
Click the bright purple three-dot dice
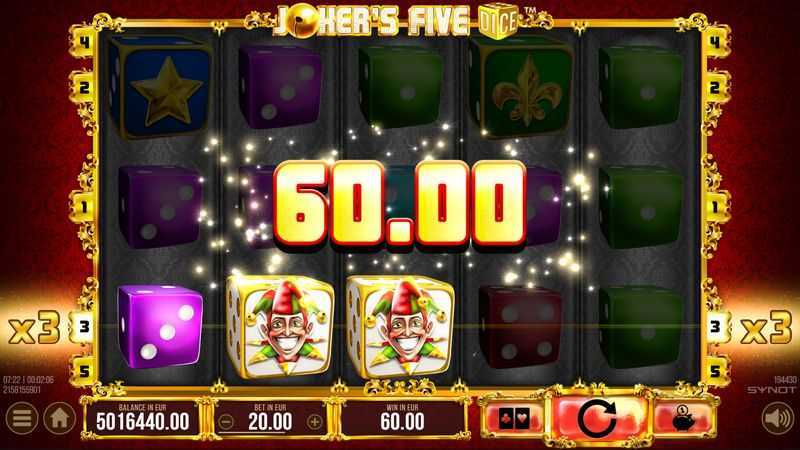tap(160, 327)
